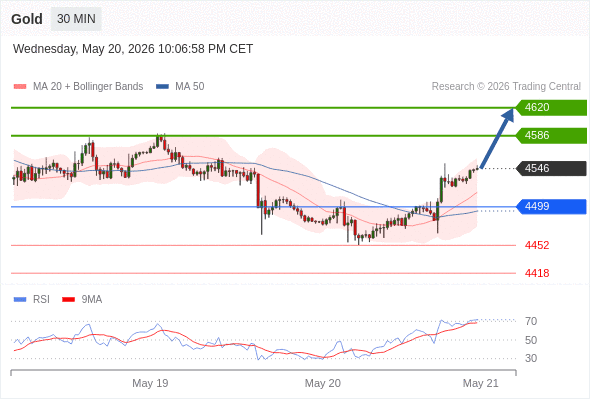This screenshot has width=590, height=400.
Task: Click the 4546 current price label
Action: tap(551, 168)
